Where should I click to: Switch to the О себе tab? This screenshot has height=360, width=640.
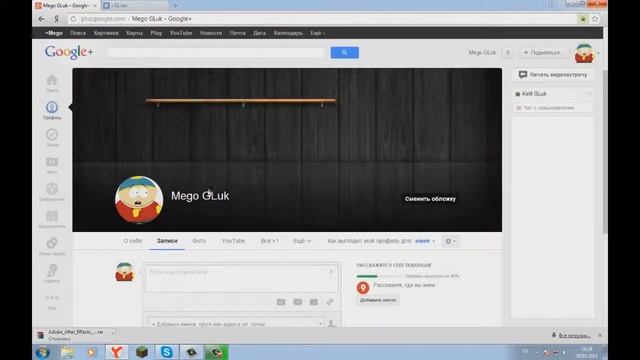pyautogui.click(x=133, y=241)
